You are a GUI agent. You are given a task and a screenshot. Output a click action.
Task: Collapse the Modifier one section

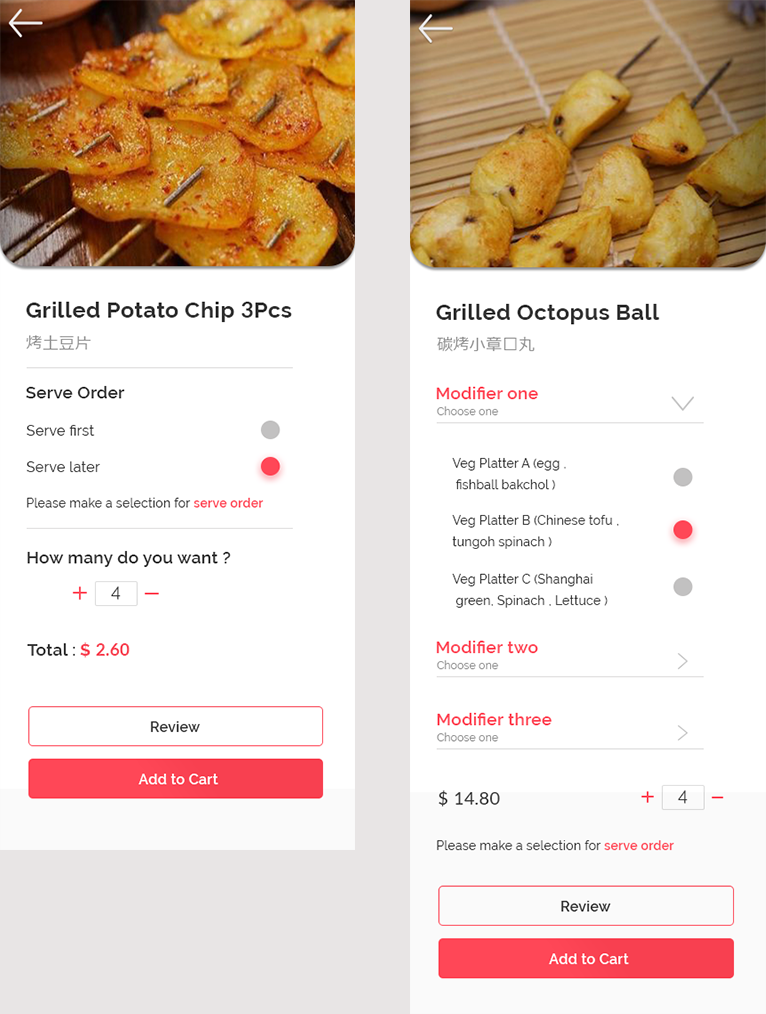pos(682,403)
